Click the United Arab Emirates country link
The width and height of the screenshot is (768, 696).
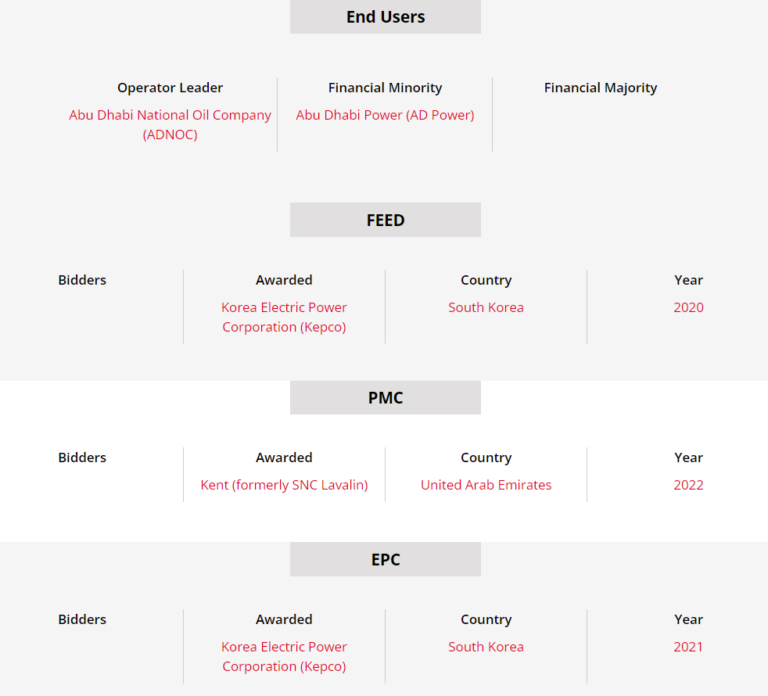pyautogui.click(x=486, y=485)
